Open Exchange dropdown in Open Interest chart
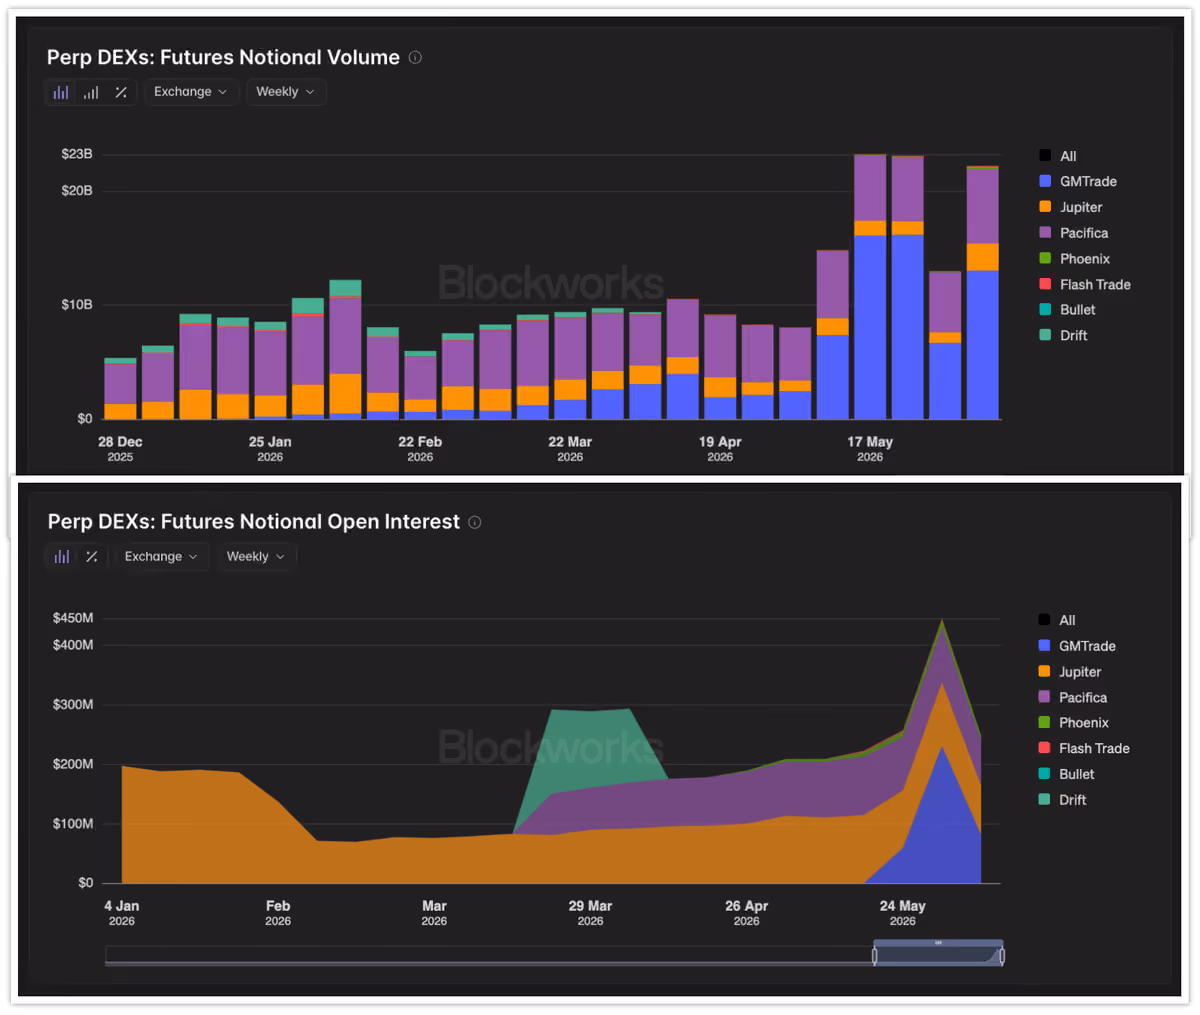The height and width of the screenshot is (1015, 1200). point(161,556)
